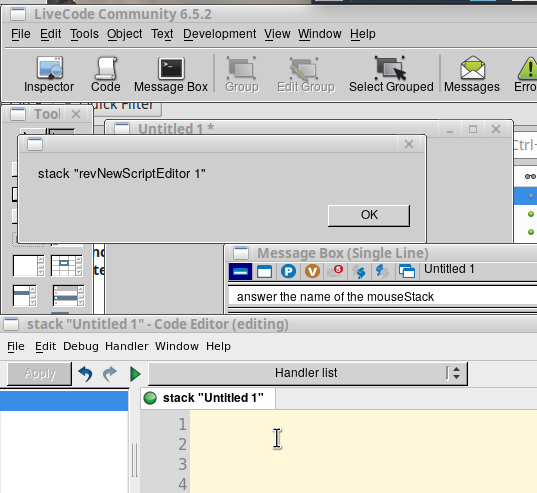
Task: Open the Code Editor Edit menu
Action: tap(46, 346)
